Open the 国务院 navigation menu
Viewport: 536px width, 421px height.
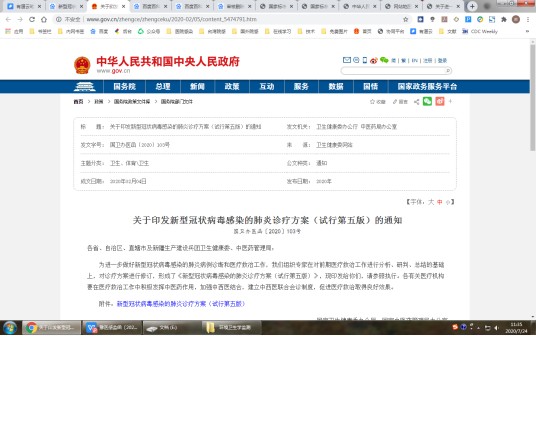pos(124,86)
